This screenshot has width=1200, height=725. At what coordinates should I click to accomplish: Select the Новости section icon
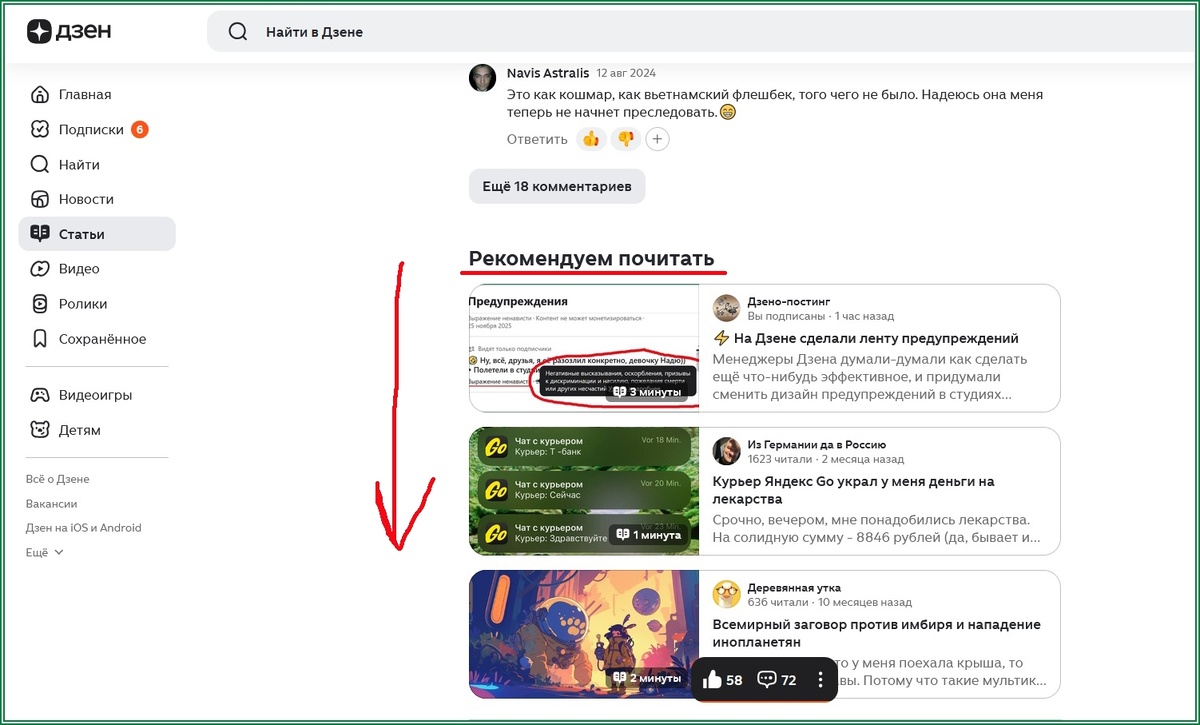coord(41,199)
